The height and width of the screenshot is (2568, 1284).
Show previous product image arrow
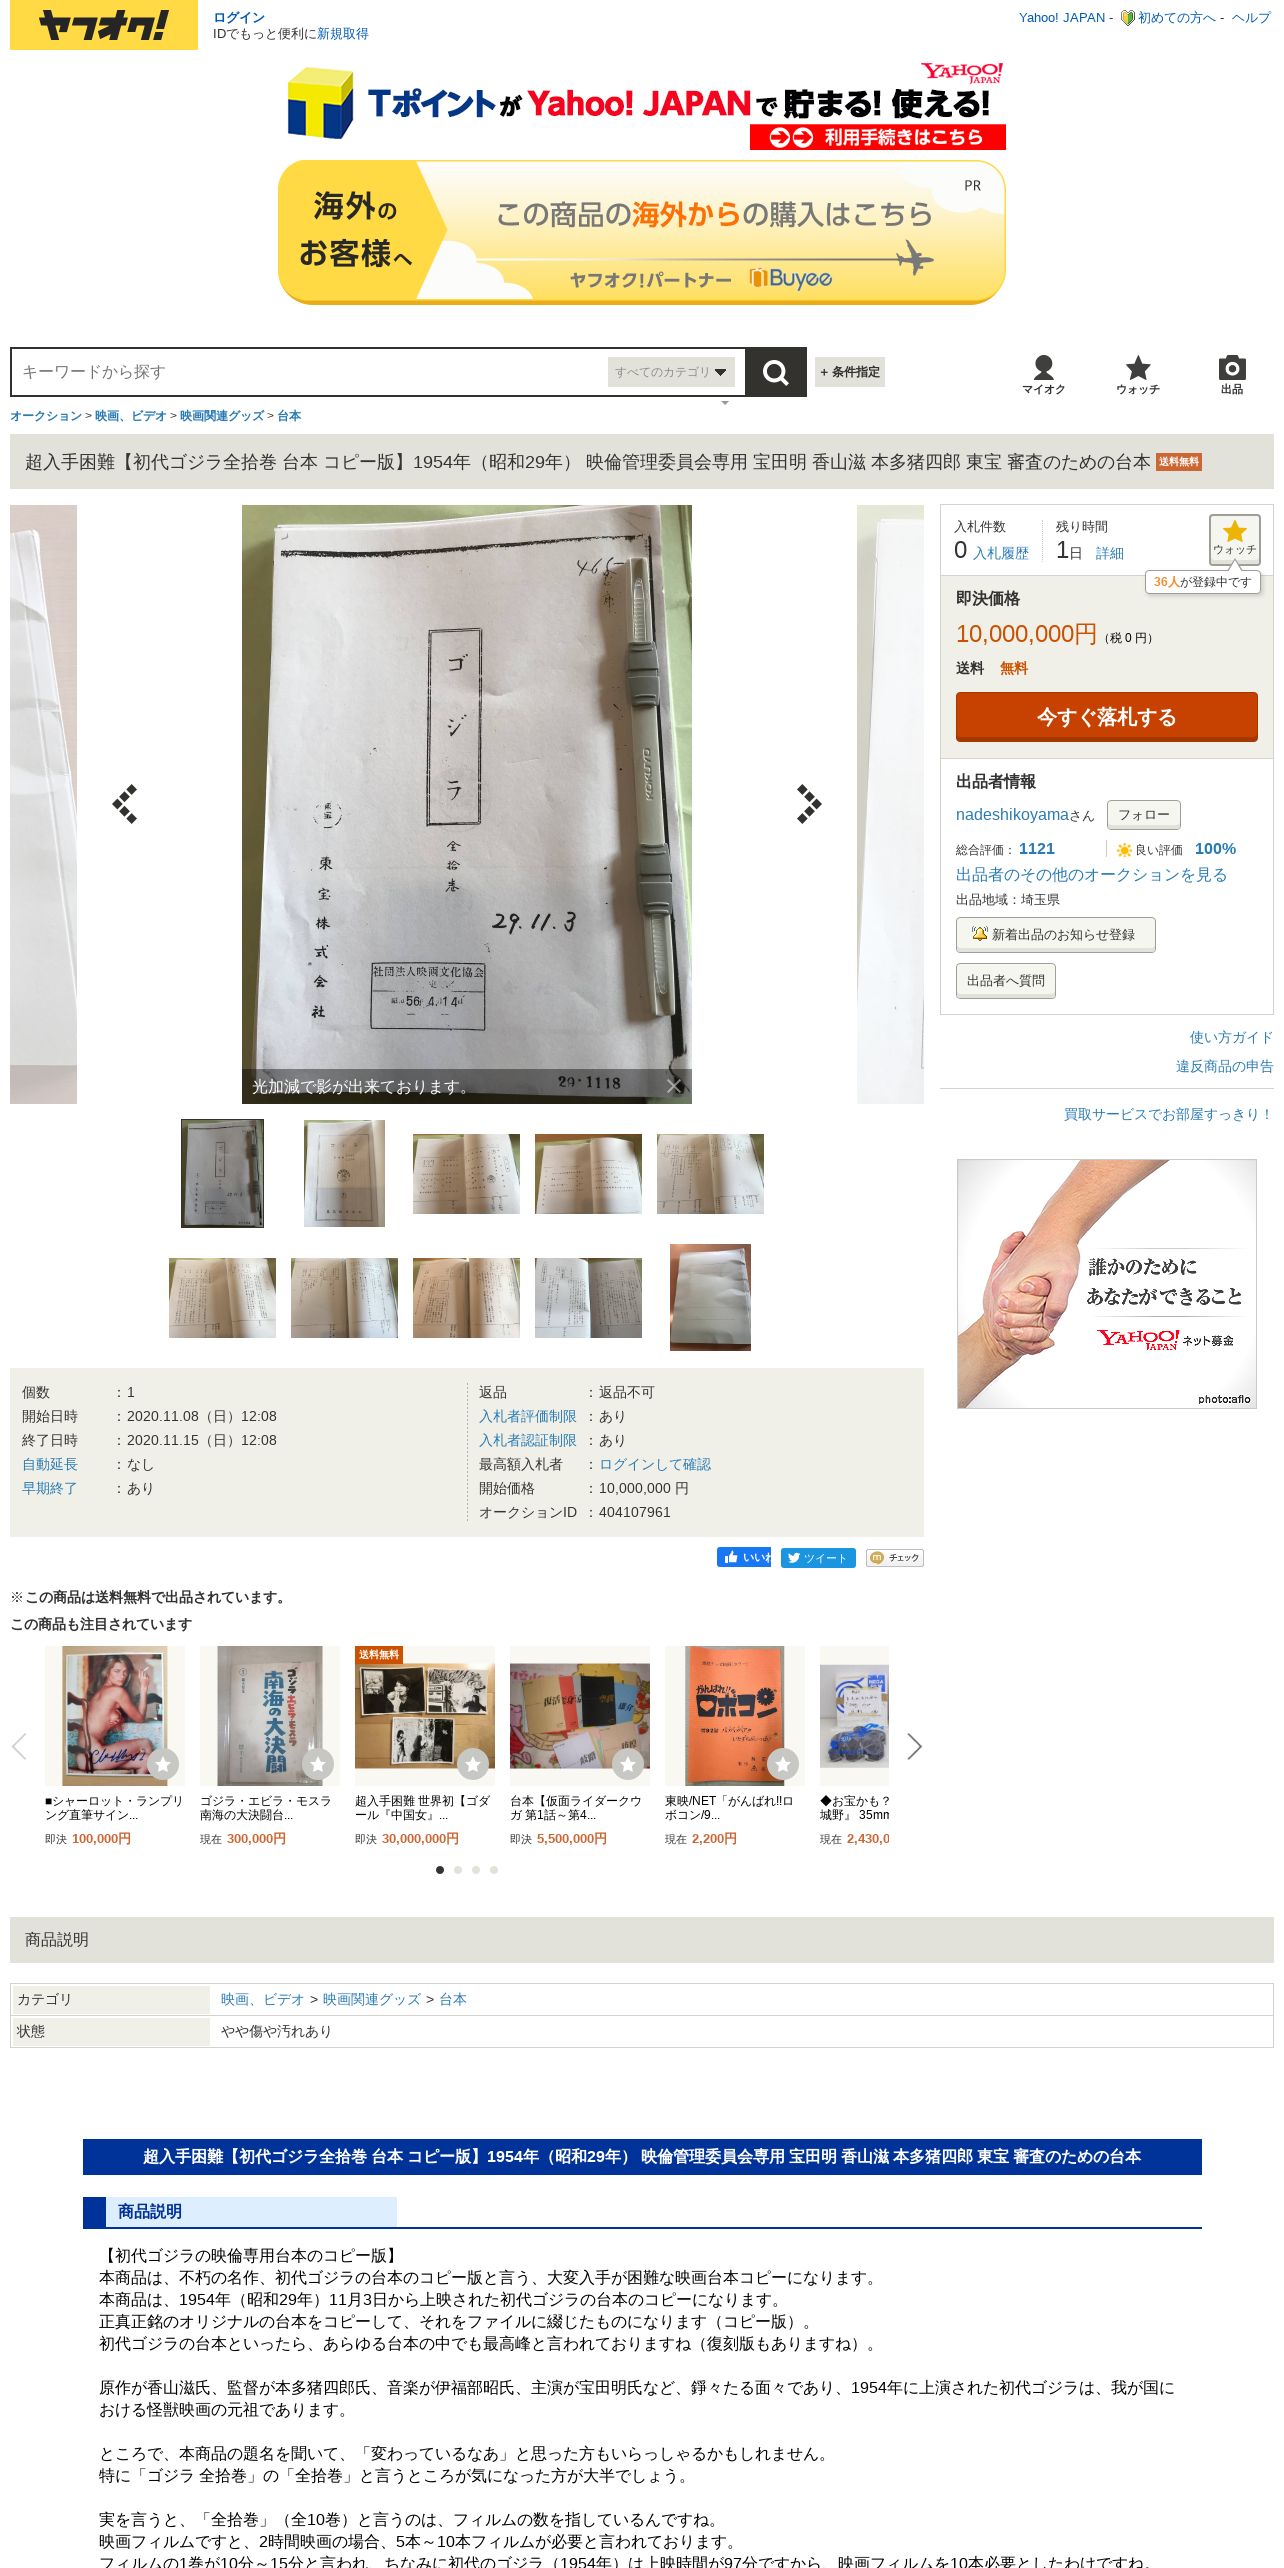[125, 804]
